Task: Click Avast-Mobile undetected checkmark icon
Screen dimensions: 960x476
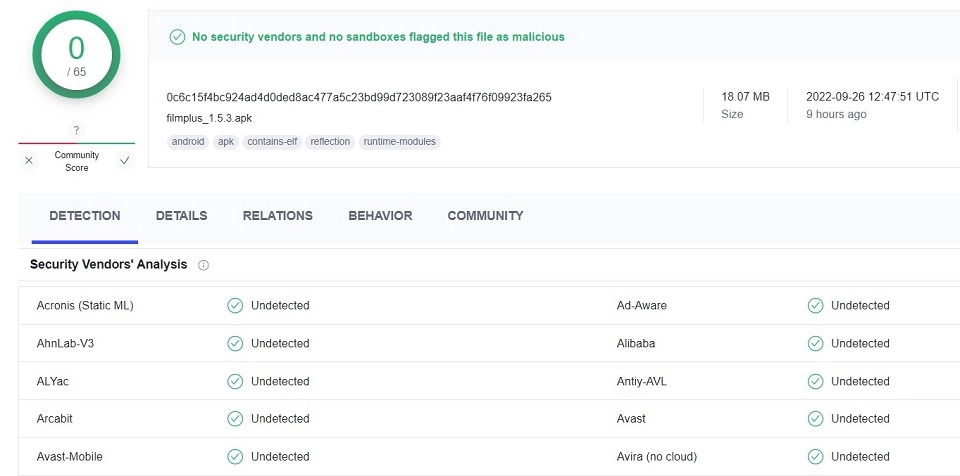Action: click(235, 456)
